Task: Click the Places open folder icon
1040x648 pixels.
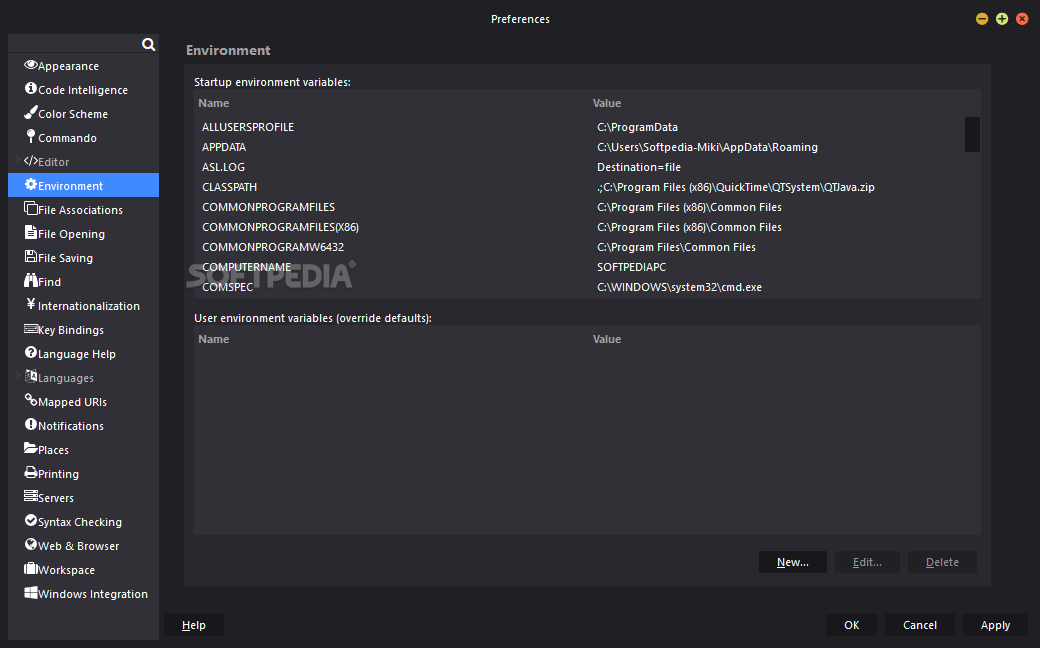Action: (x=31, y=448)
